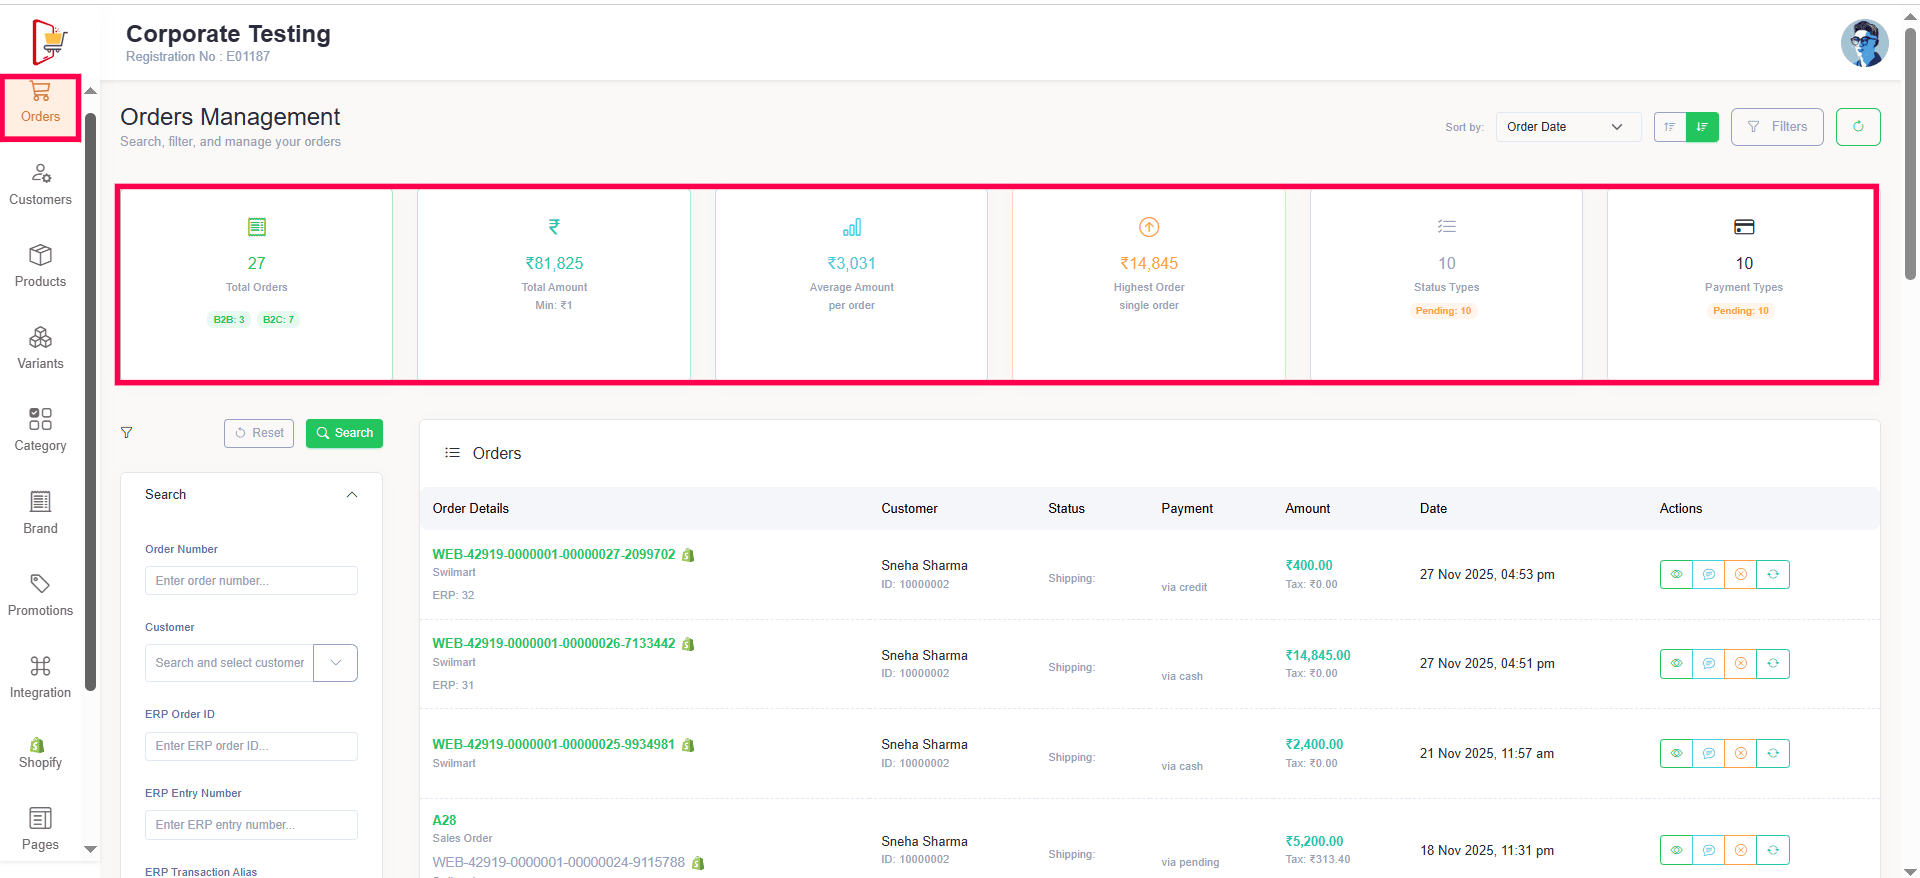The height and width of the screenshot is (878, 1920).
Task: Open the Brand menu item
Action: [40, 513]
